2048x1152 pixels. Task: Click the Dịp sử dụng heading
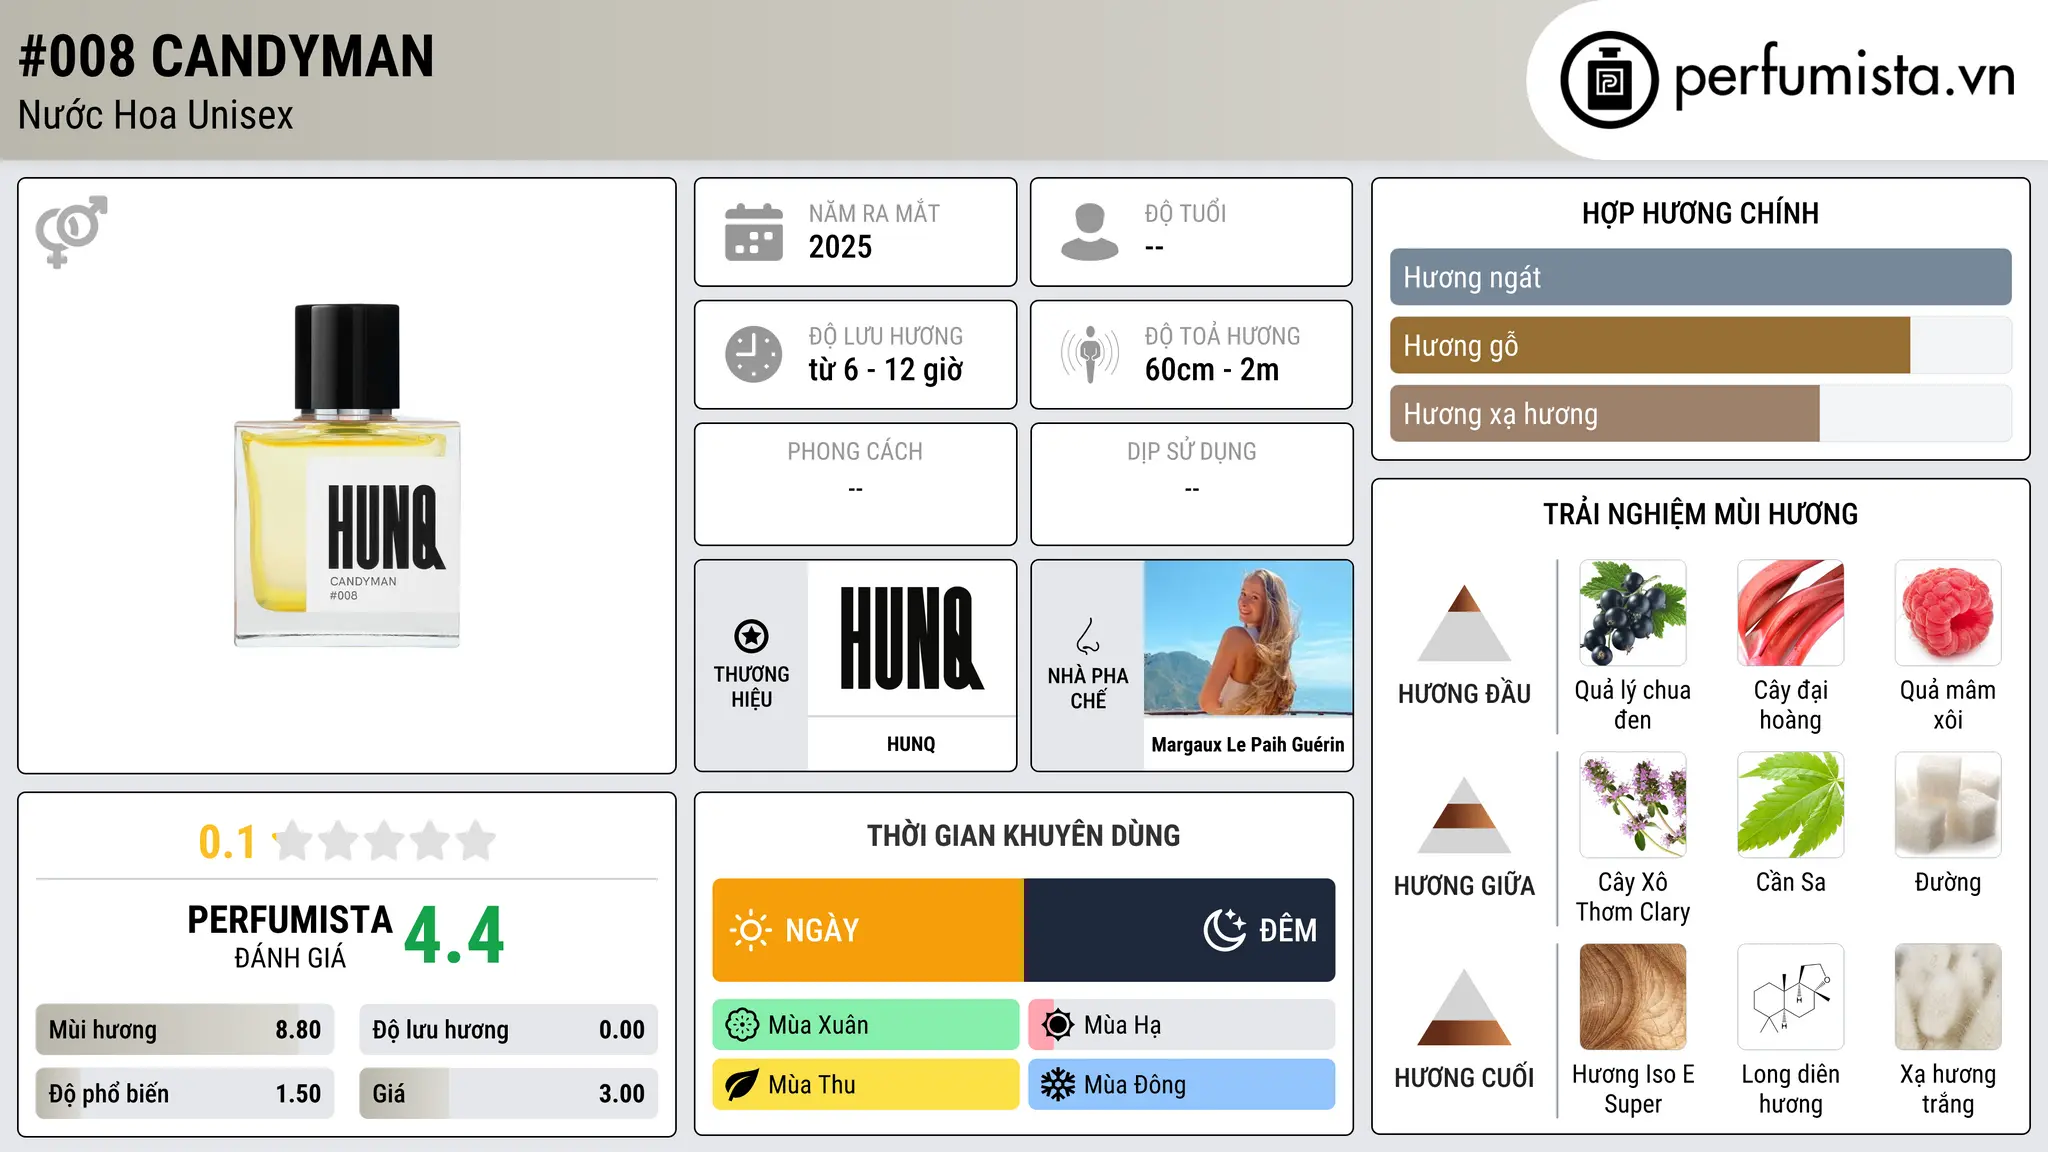point(1192,451)
